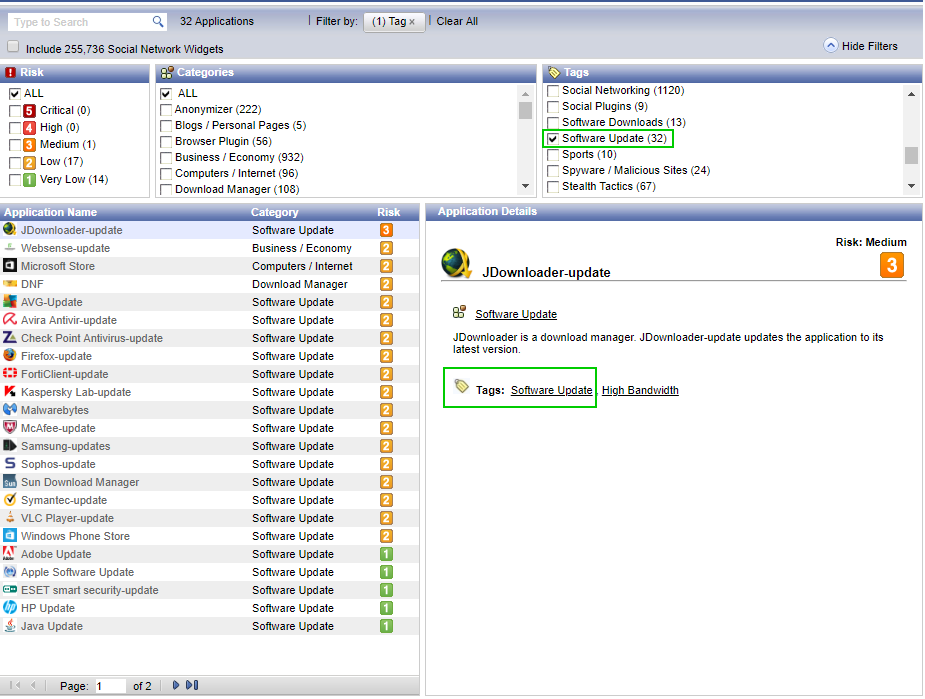Check the Low risk filter
Image resolution: width=925 pixels, height=699 pixels.
15,162
